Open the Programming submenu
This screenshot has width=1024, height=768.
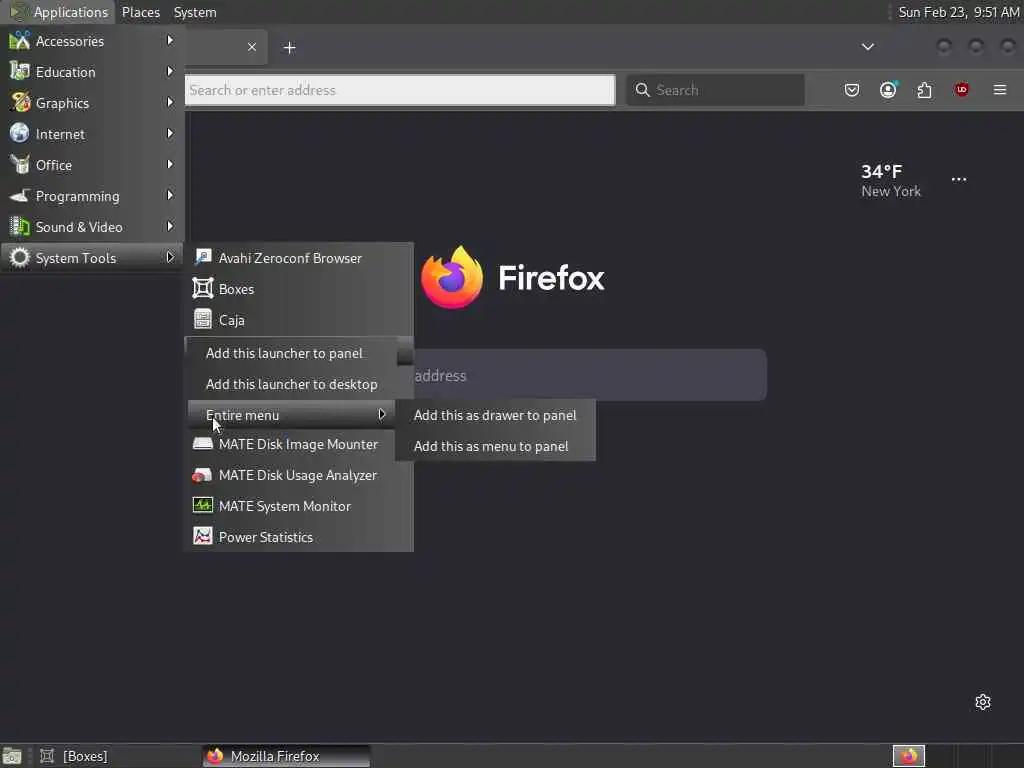tap(92, 196)
